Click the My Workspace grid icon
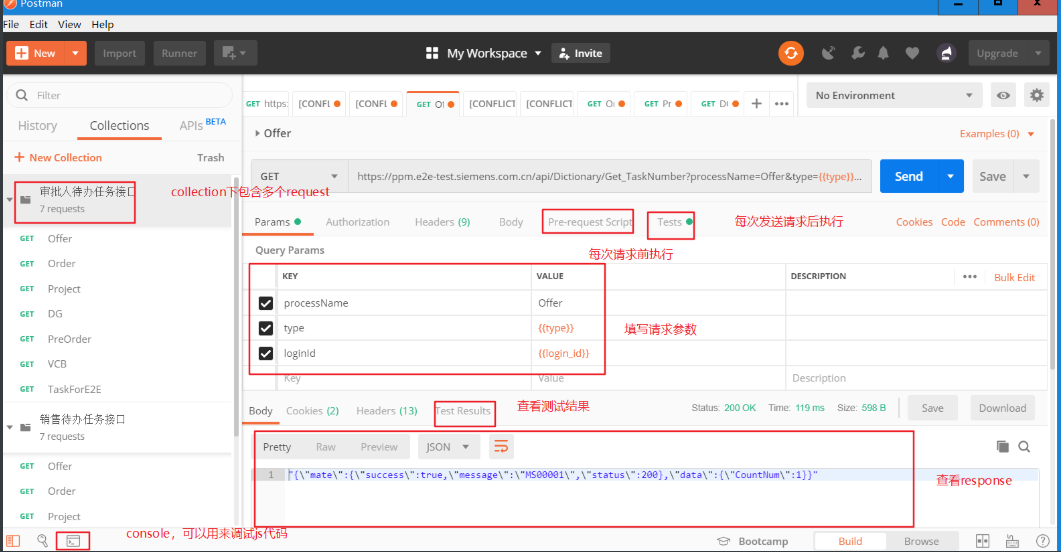Screen dimensions: 1061x552 (432, 53)
